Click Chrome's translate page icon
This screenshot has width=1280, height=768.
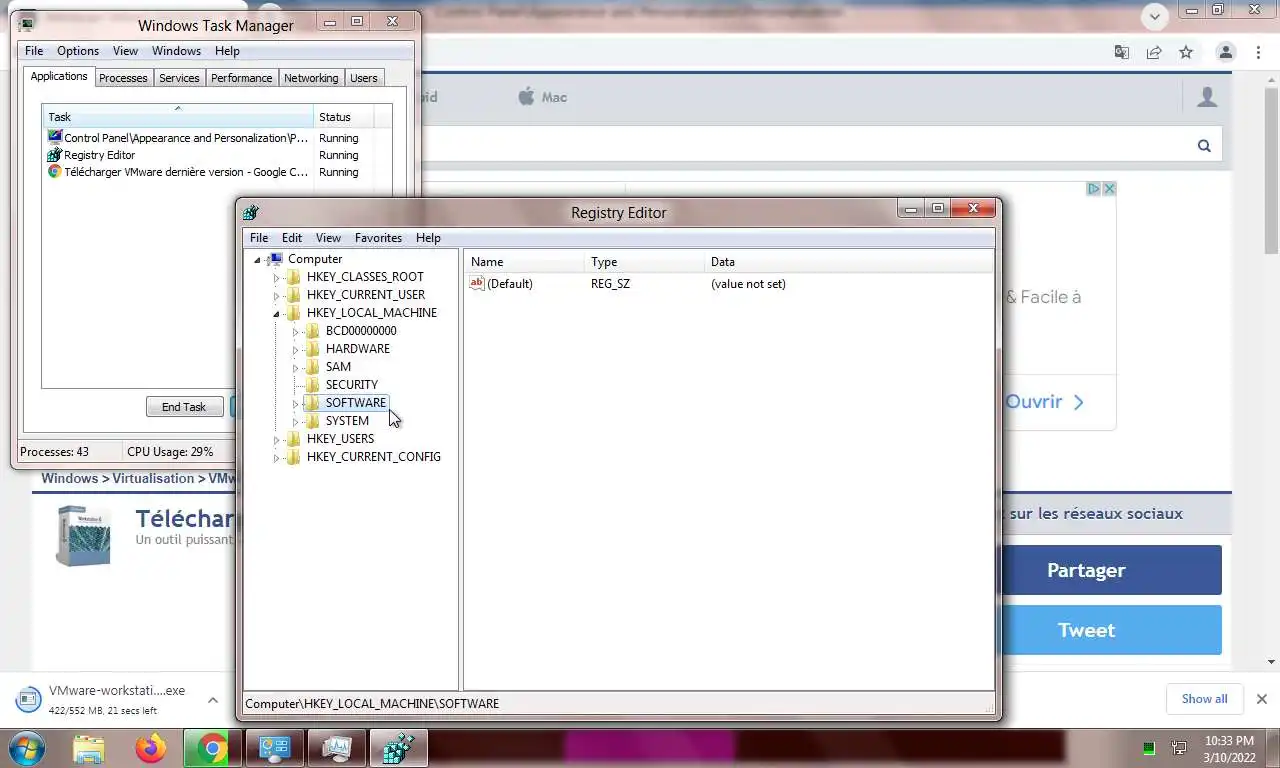click(x=1122, y=52)
